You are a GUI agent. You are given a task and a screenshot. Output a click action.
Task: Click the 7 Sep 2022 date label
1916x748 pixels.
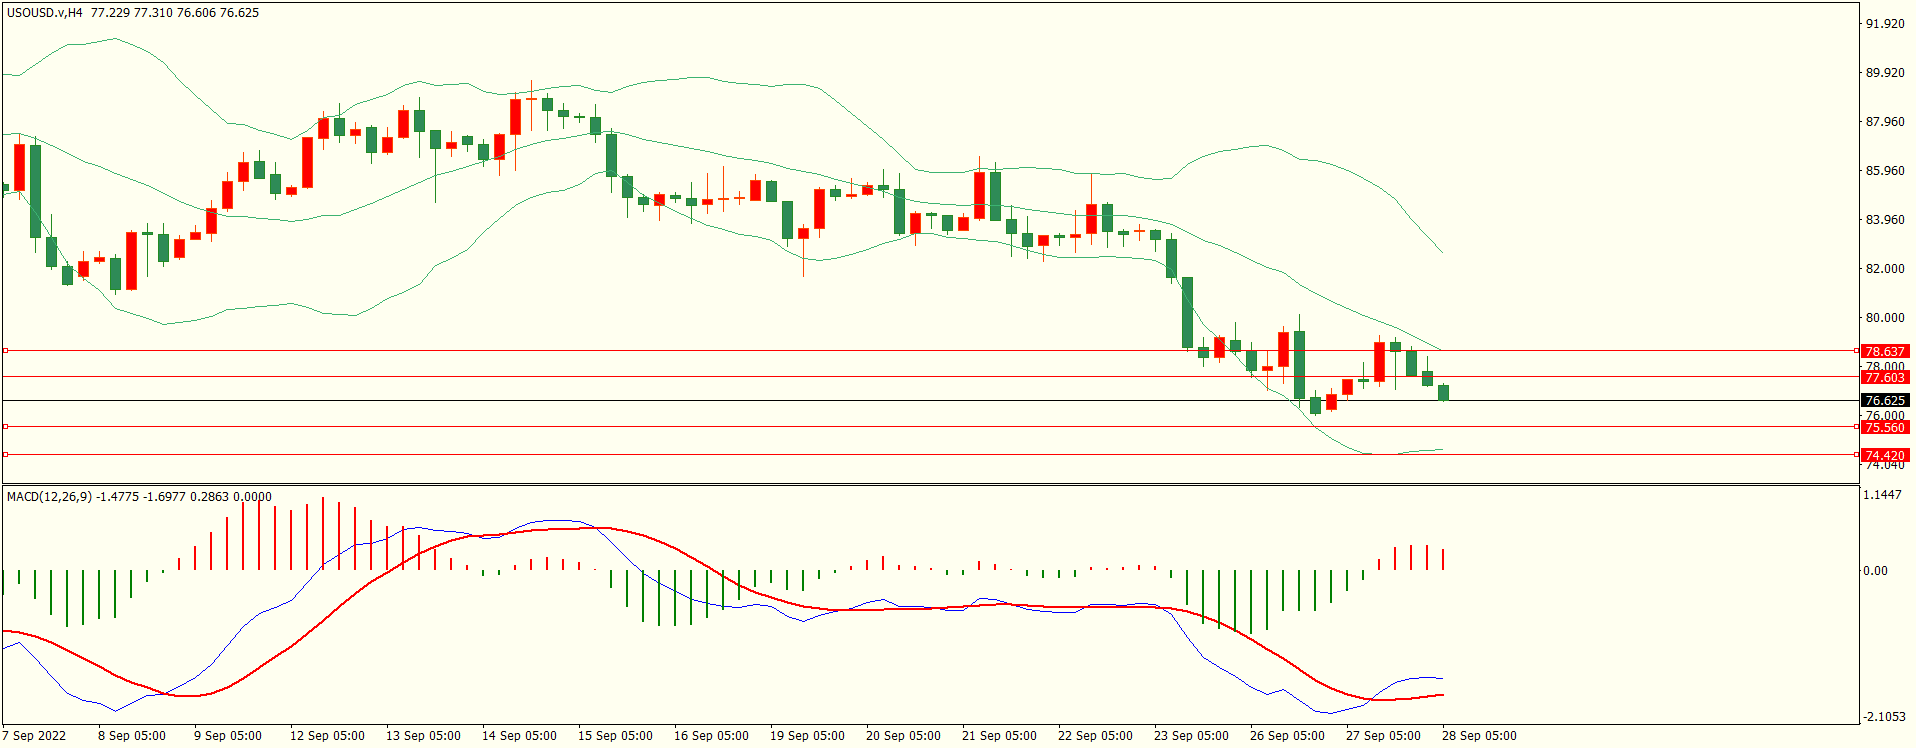pyautogui.click(x=35, y=736)
